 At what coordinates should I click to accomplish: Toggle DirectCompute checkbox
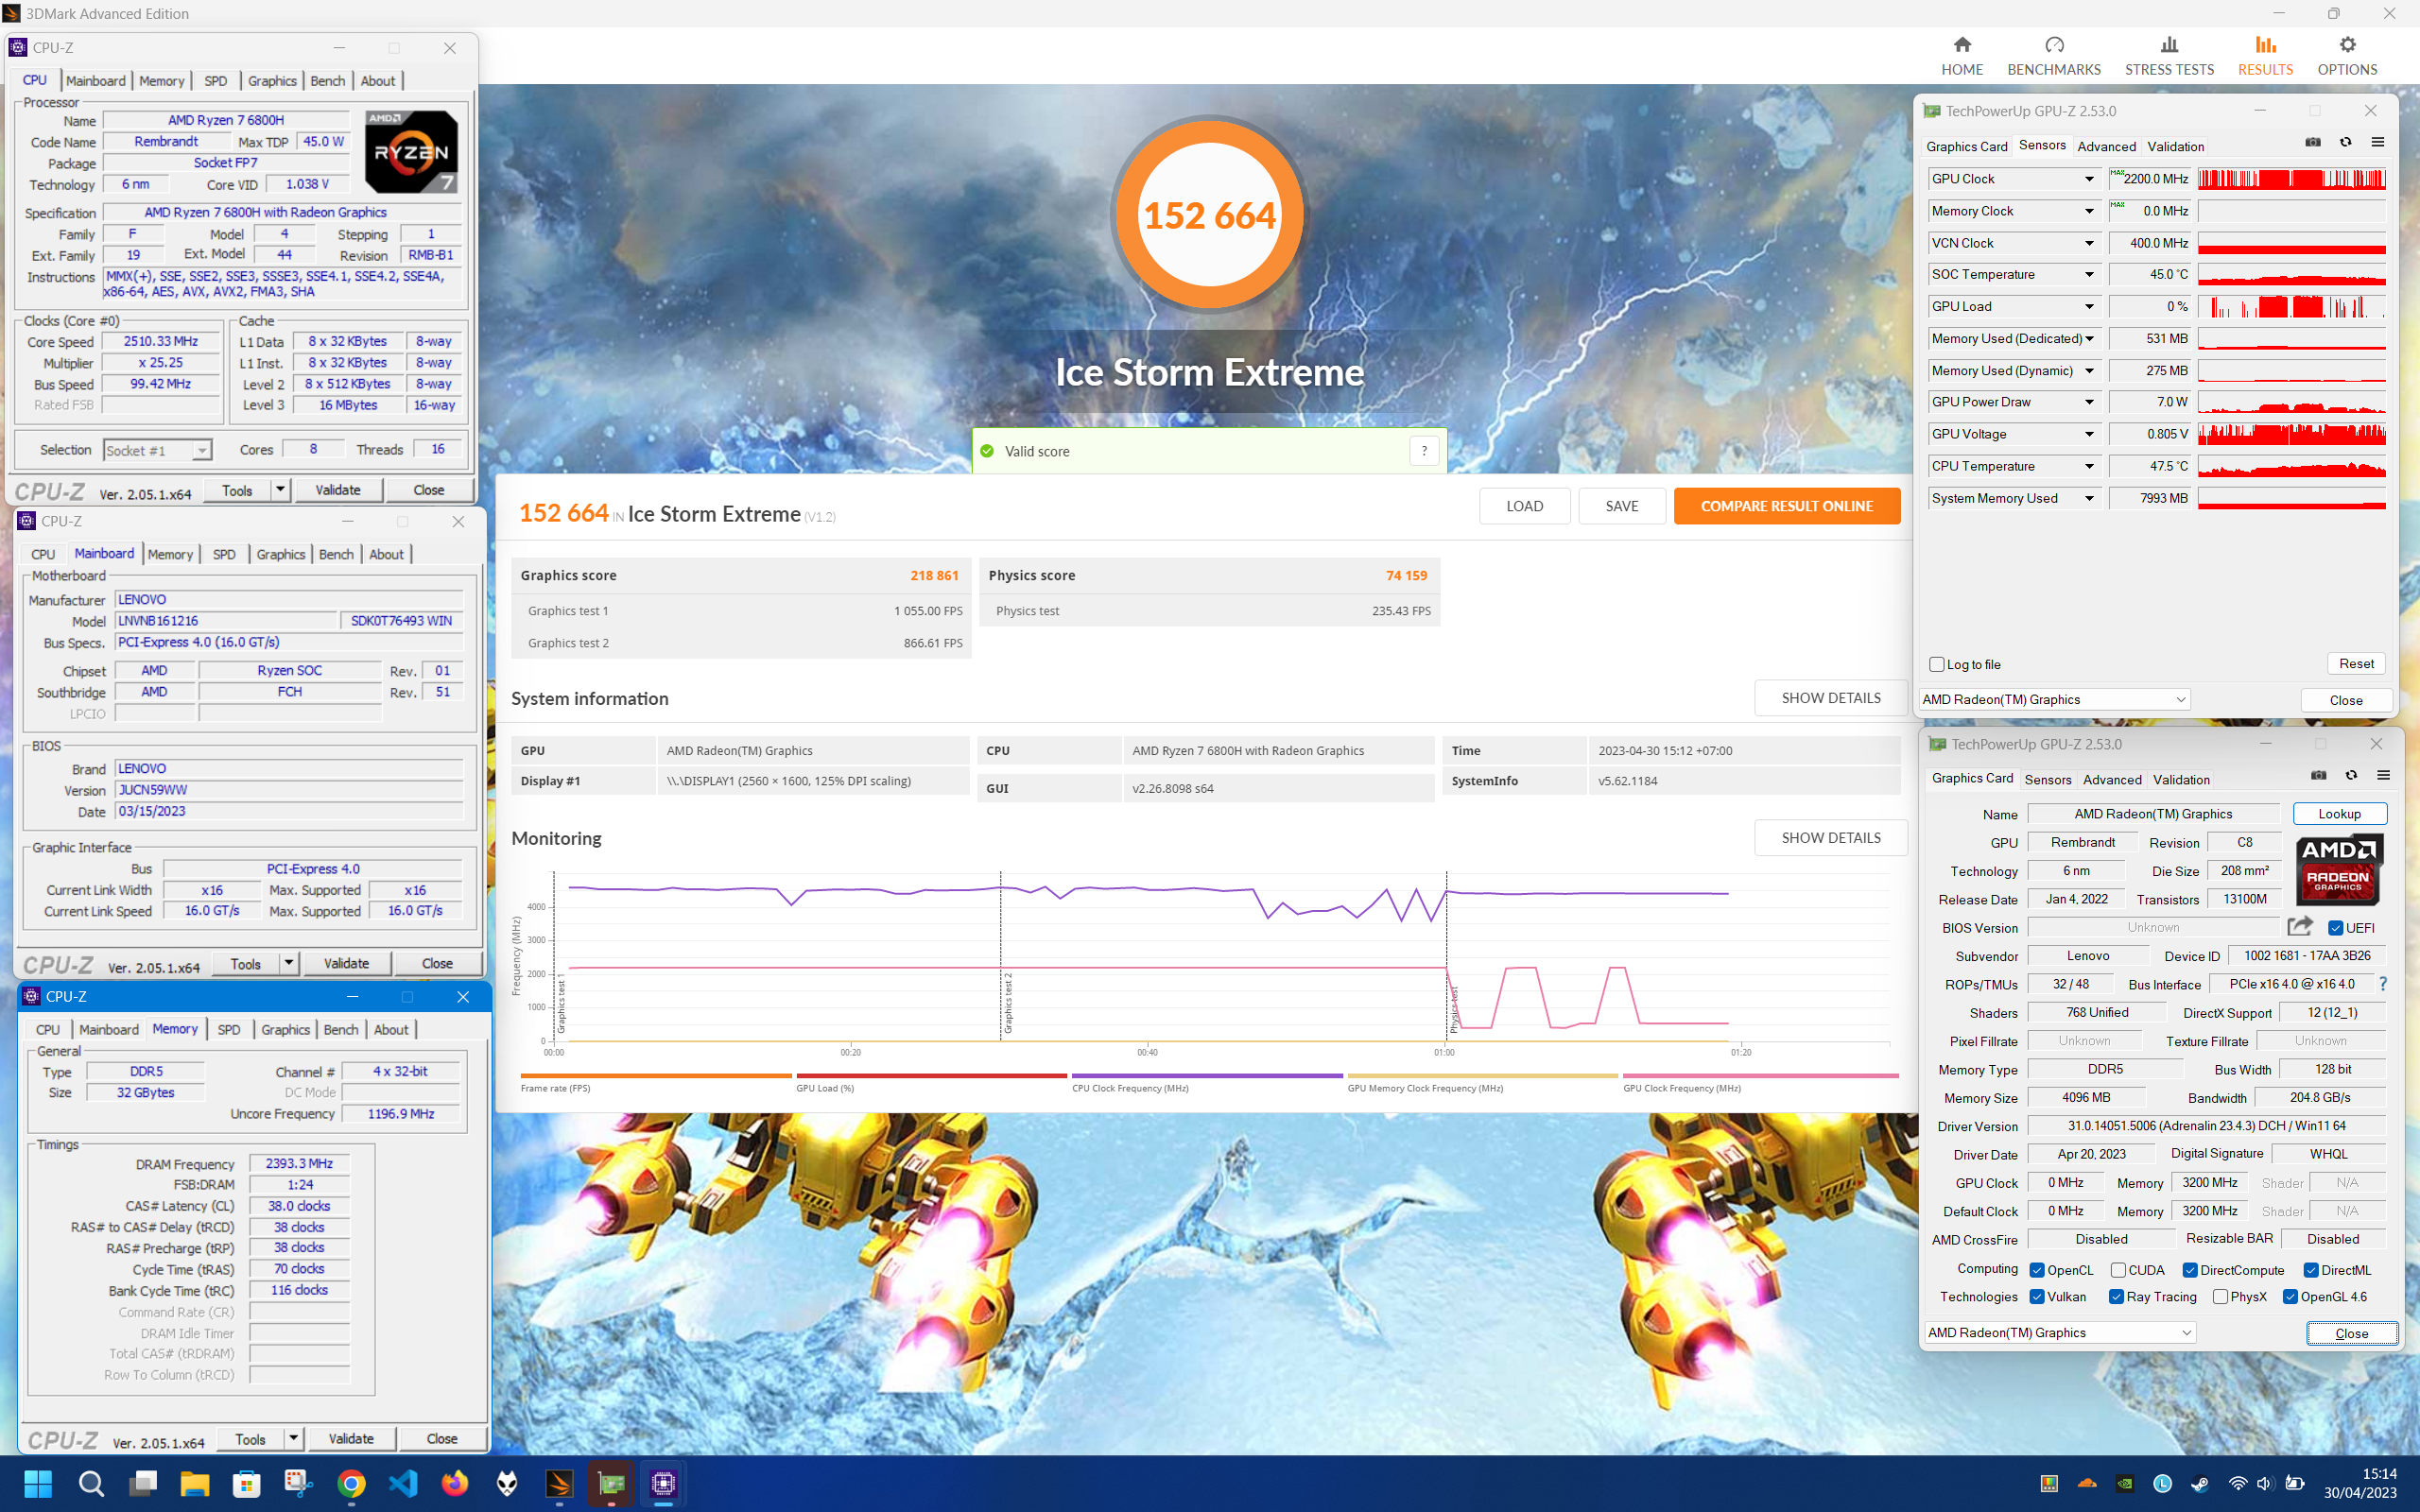pos(2190,1270)
